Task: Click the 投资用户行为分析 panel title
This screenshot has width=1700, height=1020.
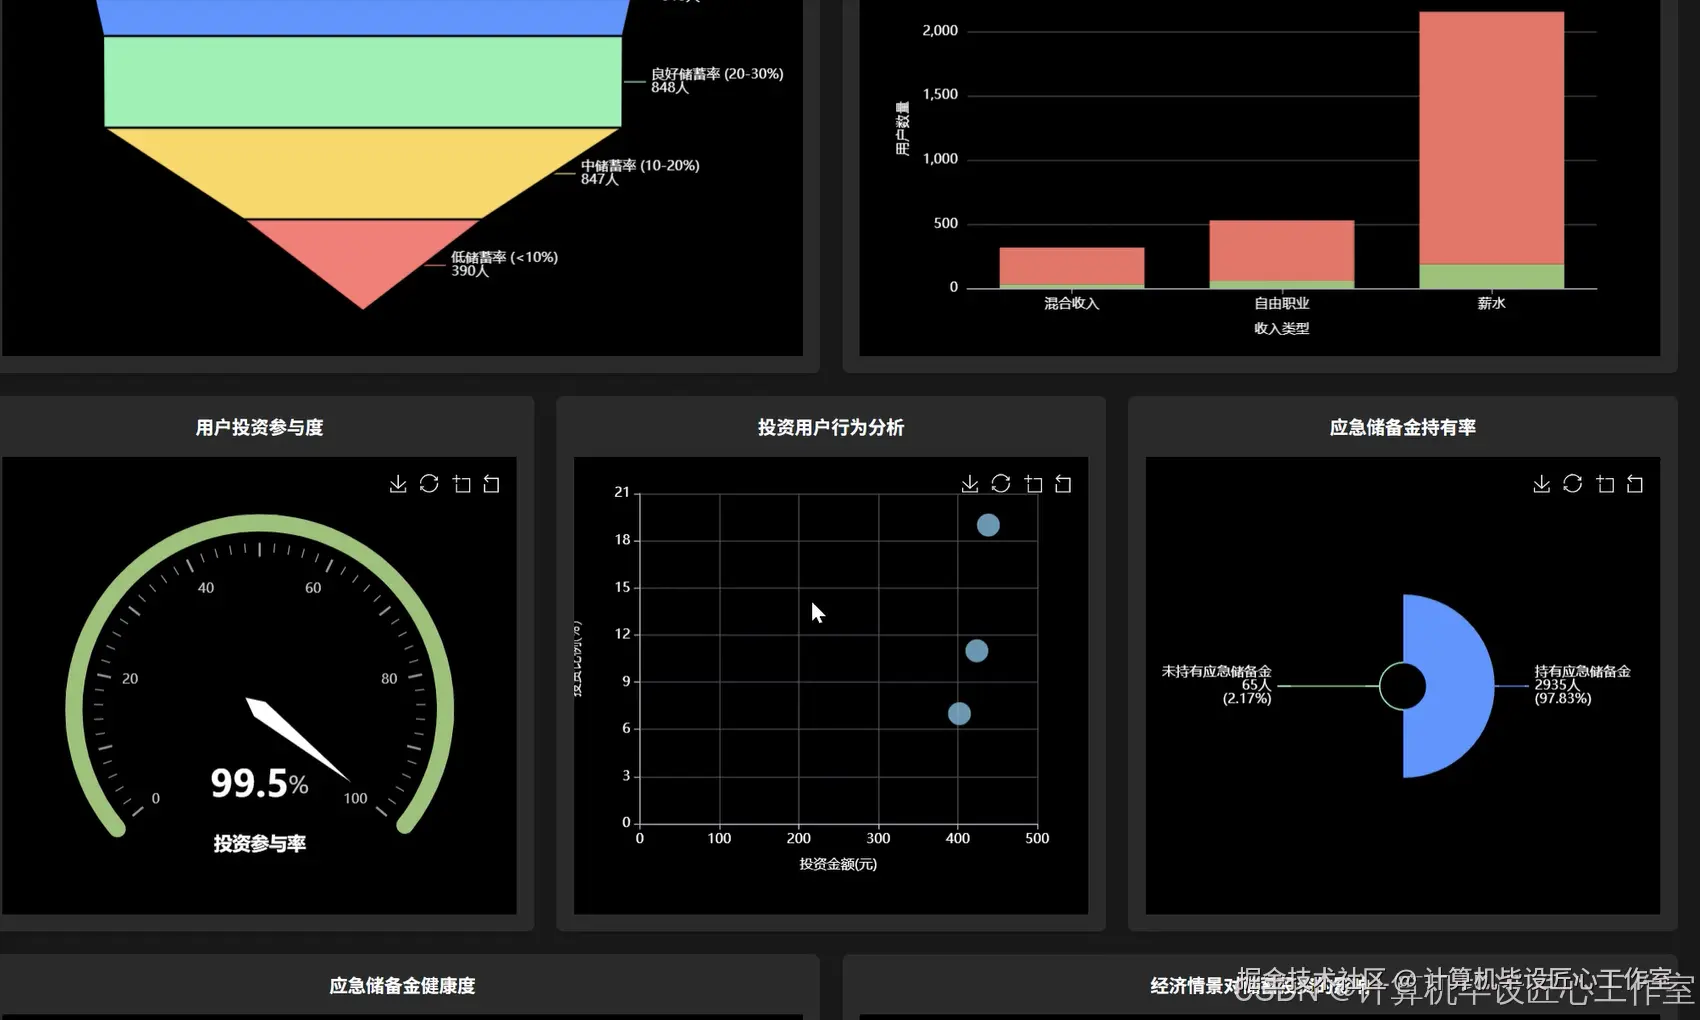Action: point(831,428)
